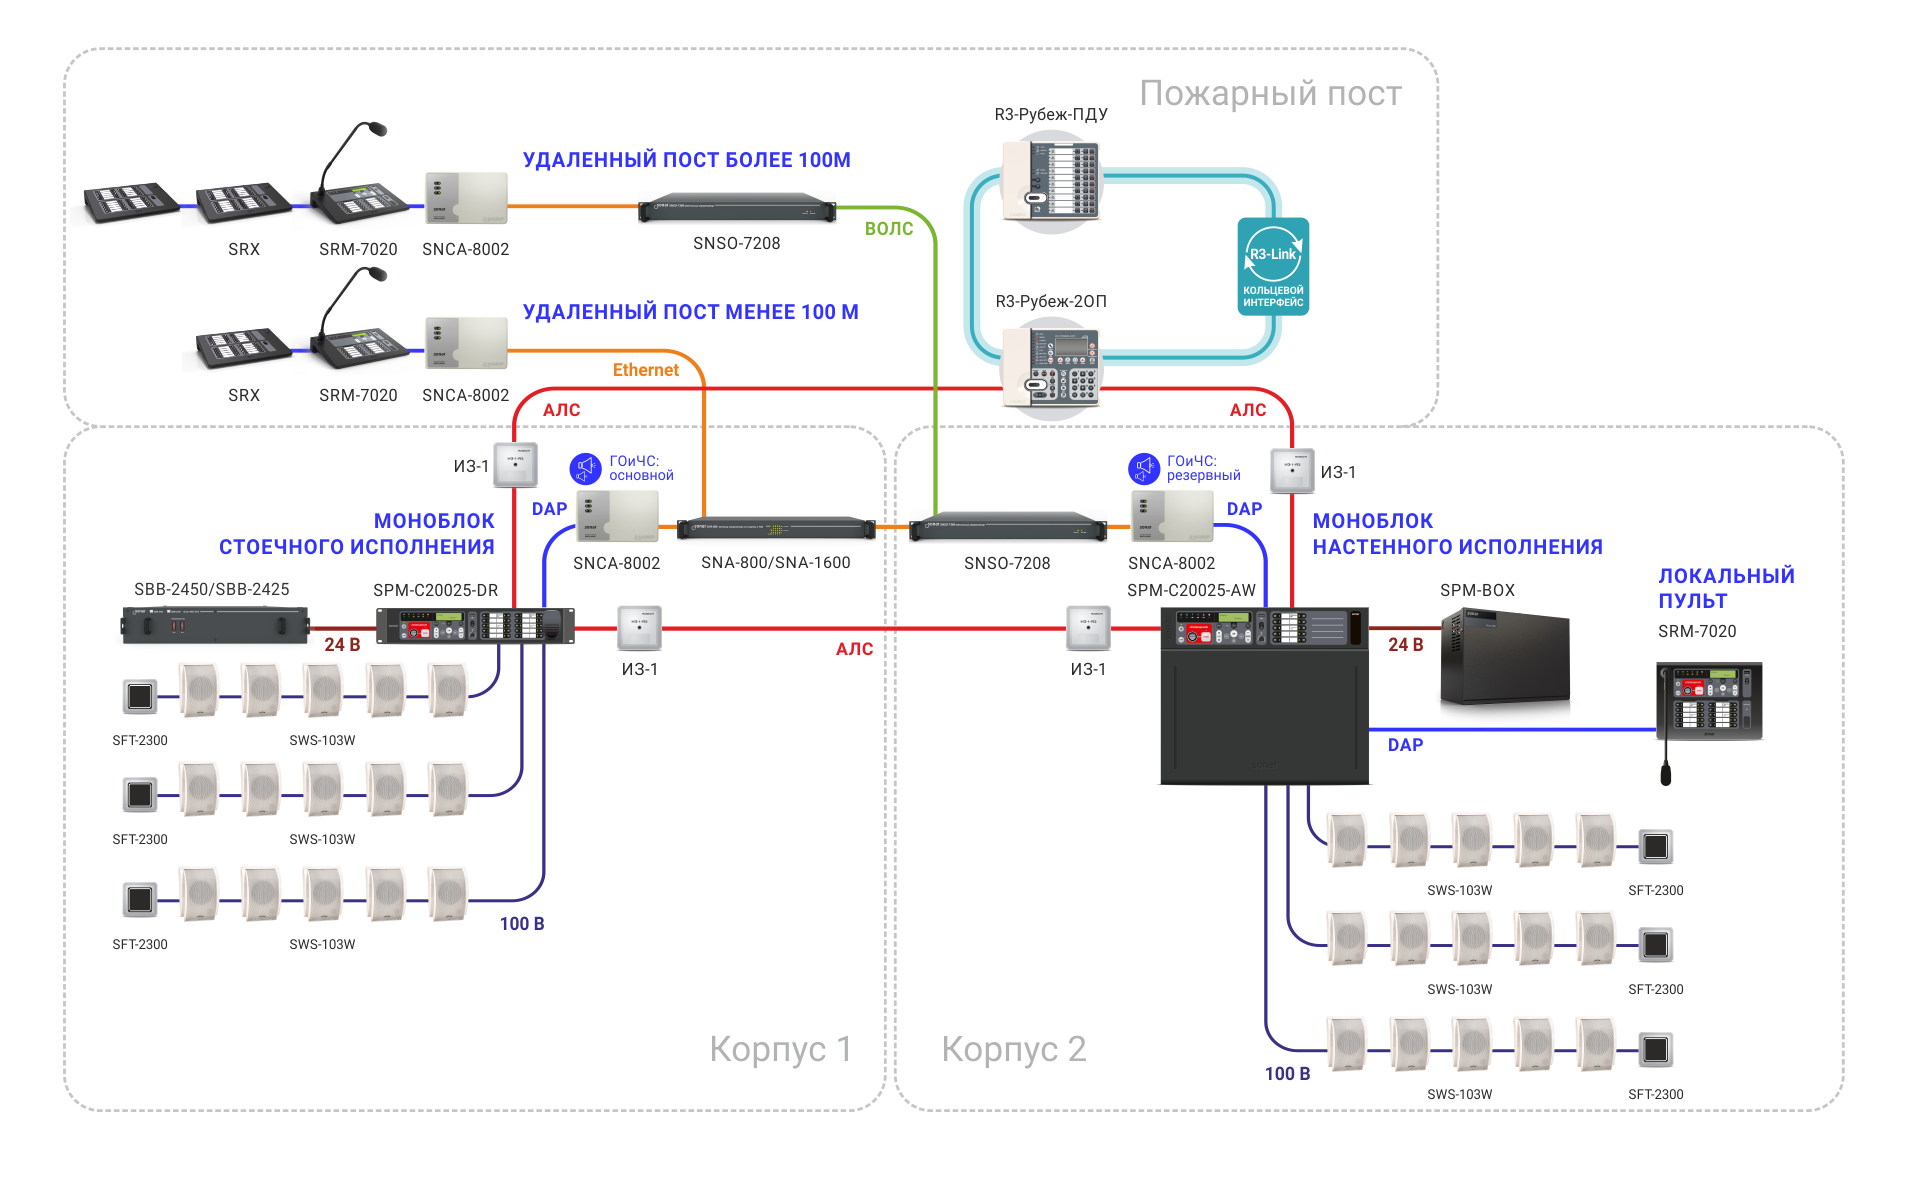
Task: Click the SNCA-8002 box near ГОиЧС основной
Action: tap(618, 517)
